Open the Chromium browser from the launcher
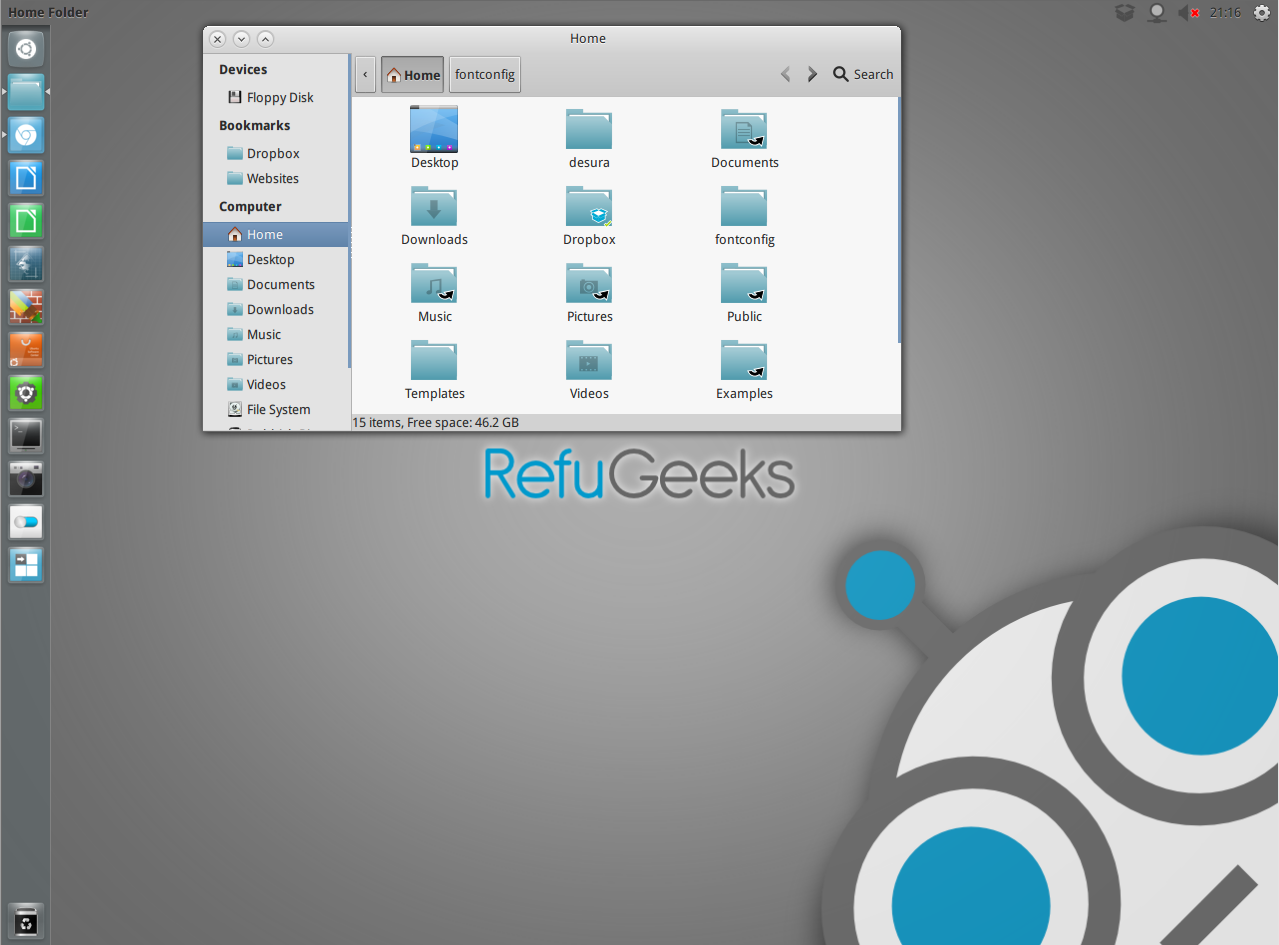 pos(26,135)
